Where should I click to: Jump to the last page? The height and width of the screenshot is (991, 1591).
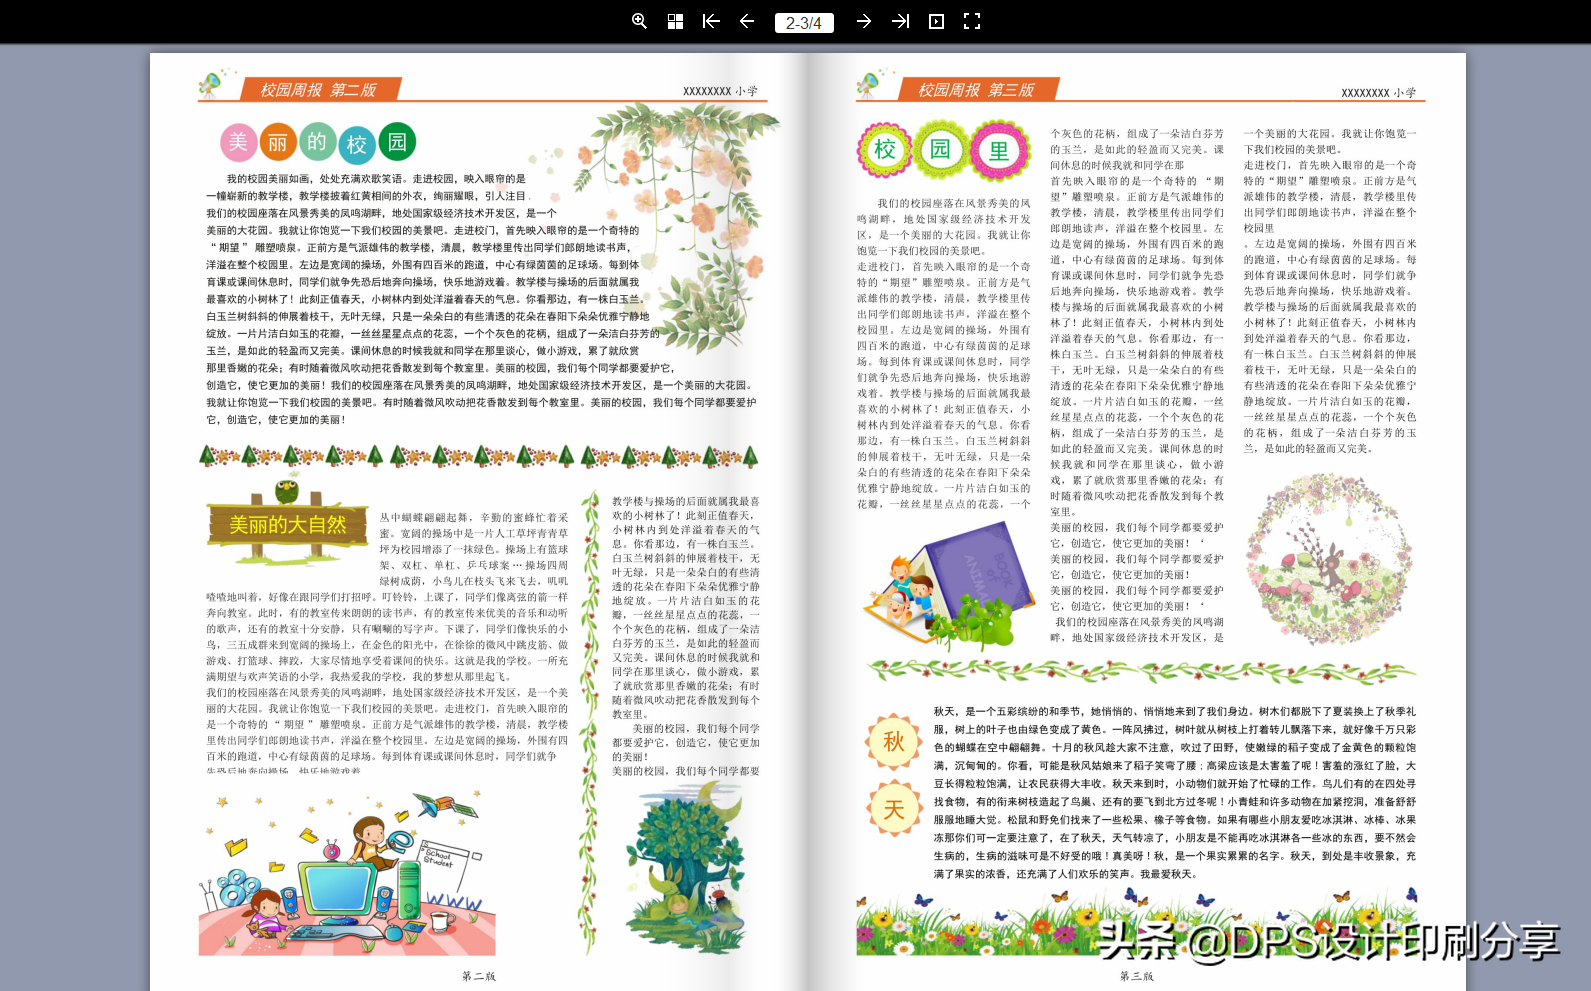tap(900, 21)
